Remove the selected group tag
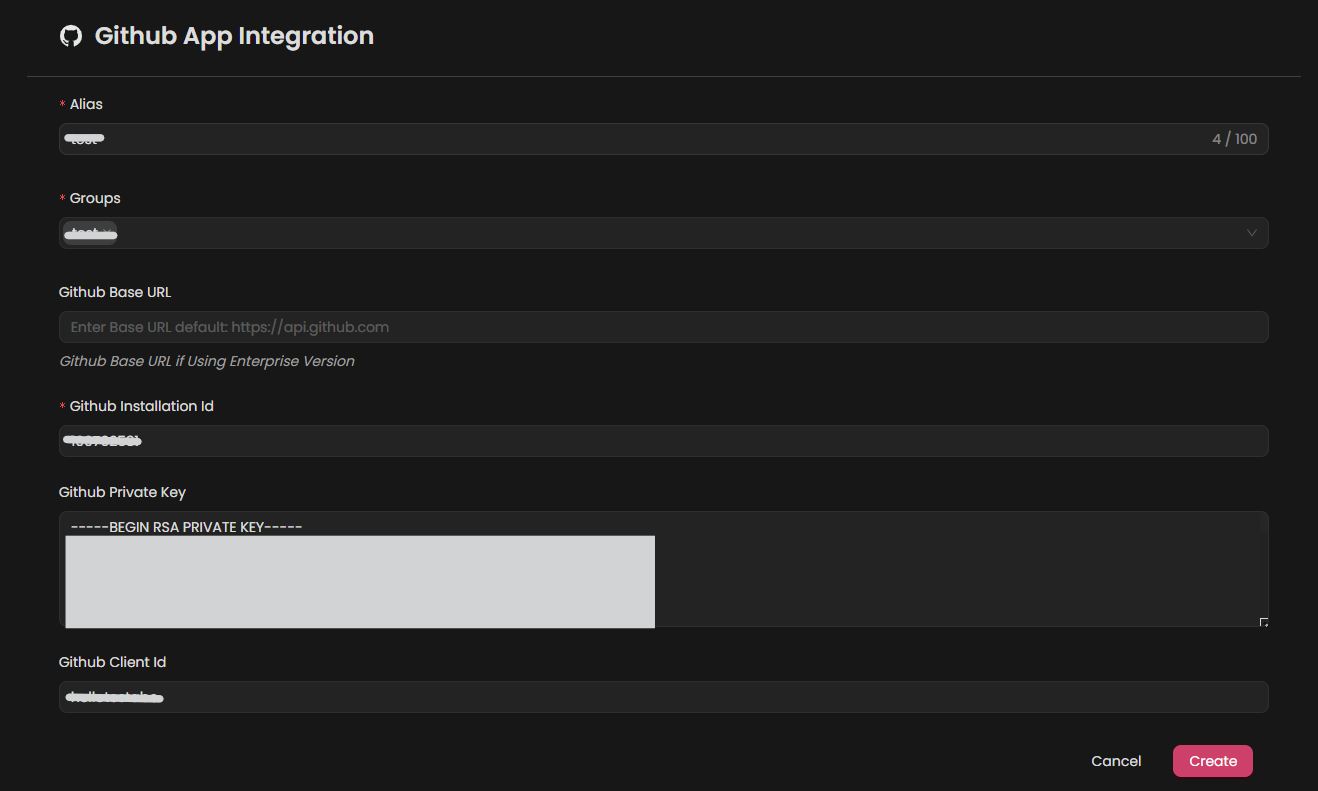Screen dimensions: 1318x791 (x=108, y=233)
